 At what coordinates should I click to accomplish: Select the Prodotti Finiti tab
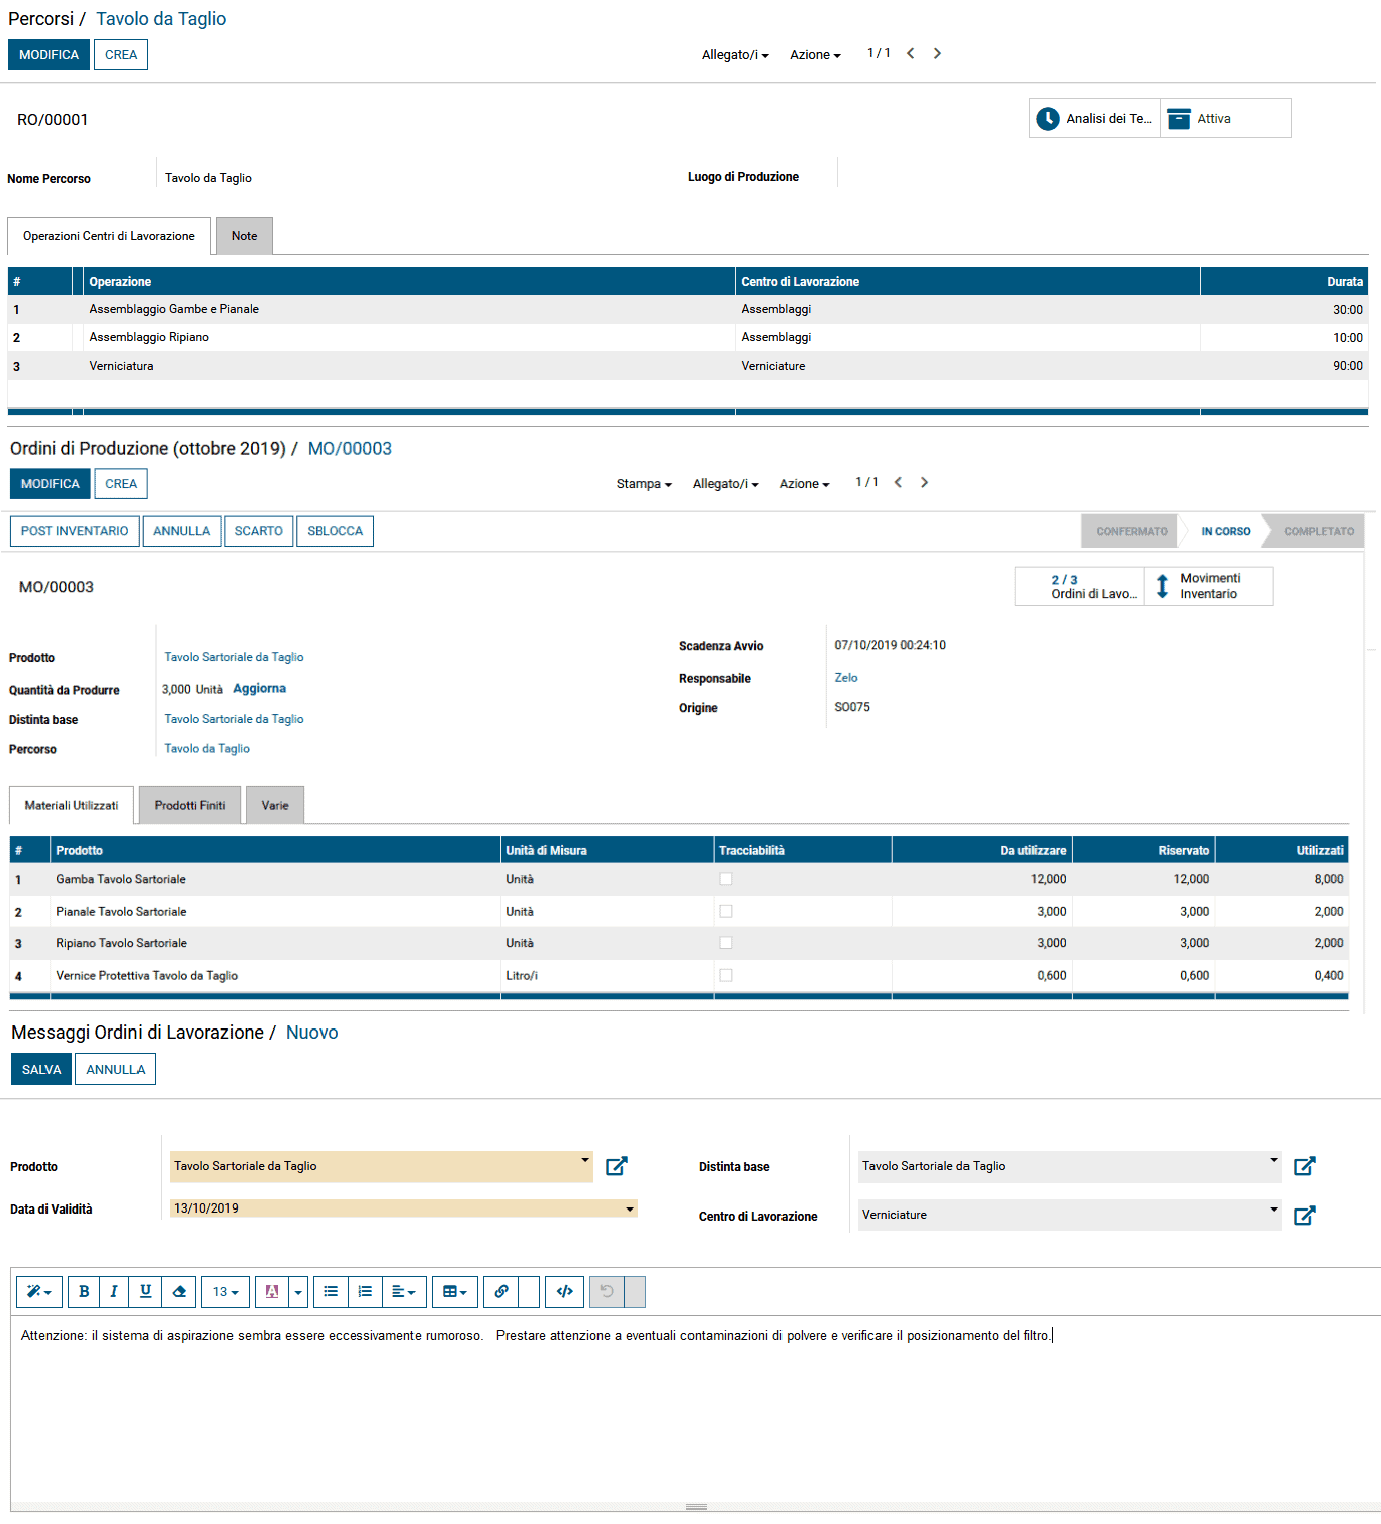pyautogui.click(x=190, y=805)
